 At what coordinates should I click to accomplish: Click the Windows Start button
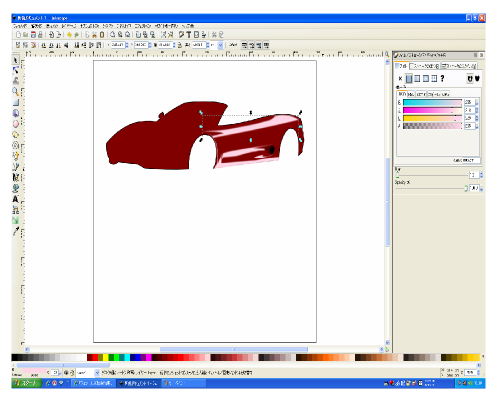[27, 383]
